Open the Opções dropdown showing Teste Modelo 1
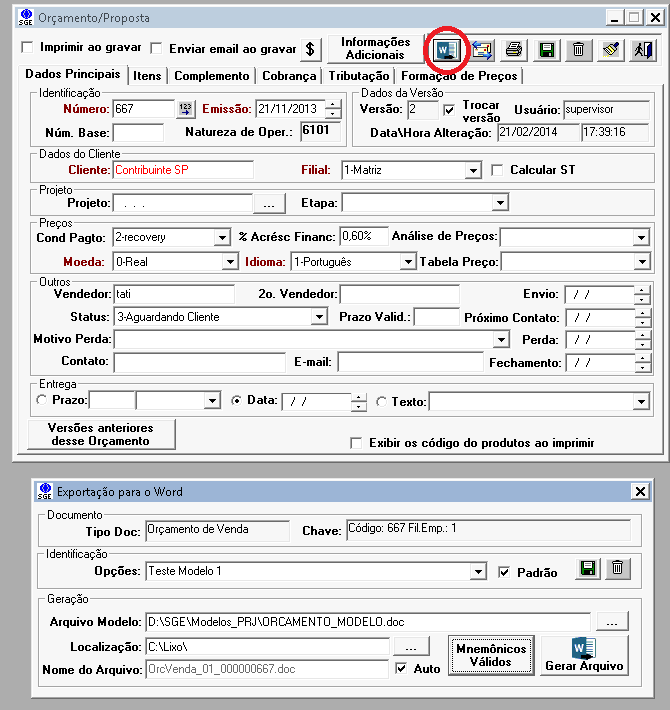This screenshot has height=710, width=670. coord(479,572)
